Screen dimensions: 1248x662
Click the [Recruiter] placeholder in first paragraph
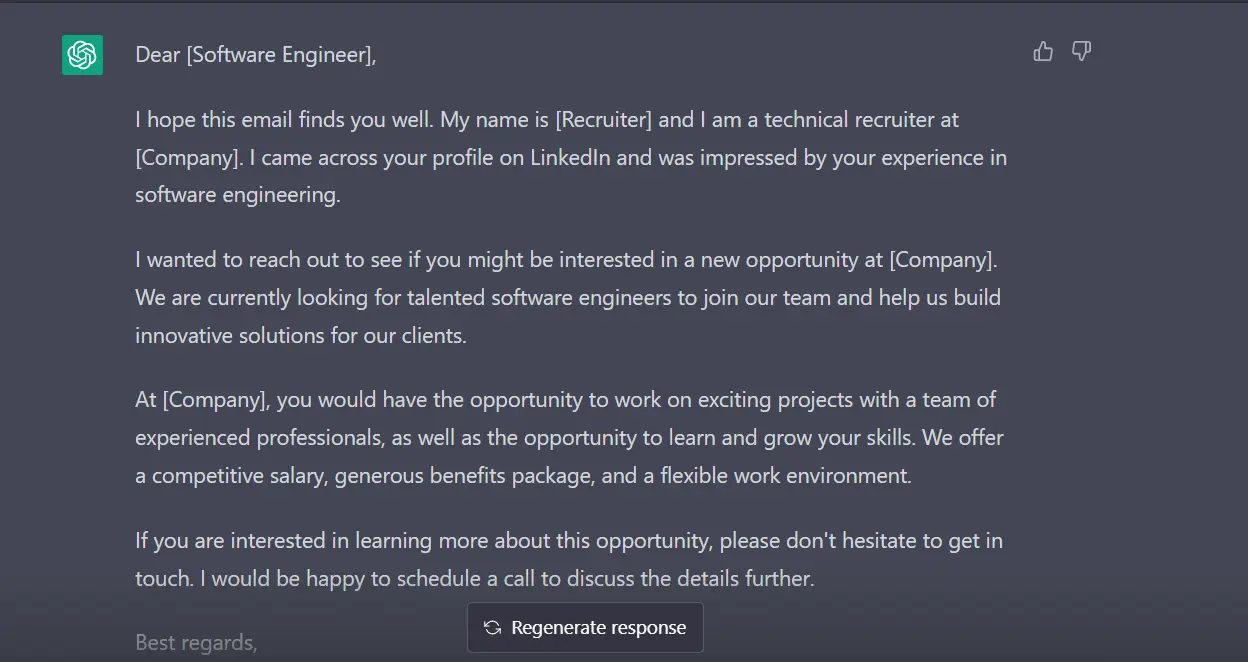click(x=603, y=120)
